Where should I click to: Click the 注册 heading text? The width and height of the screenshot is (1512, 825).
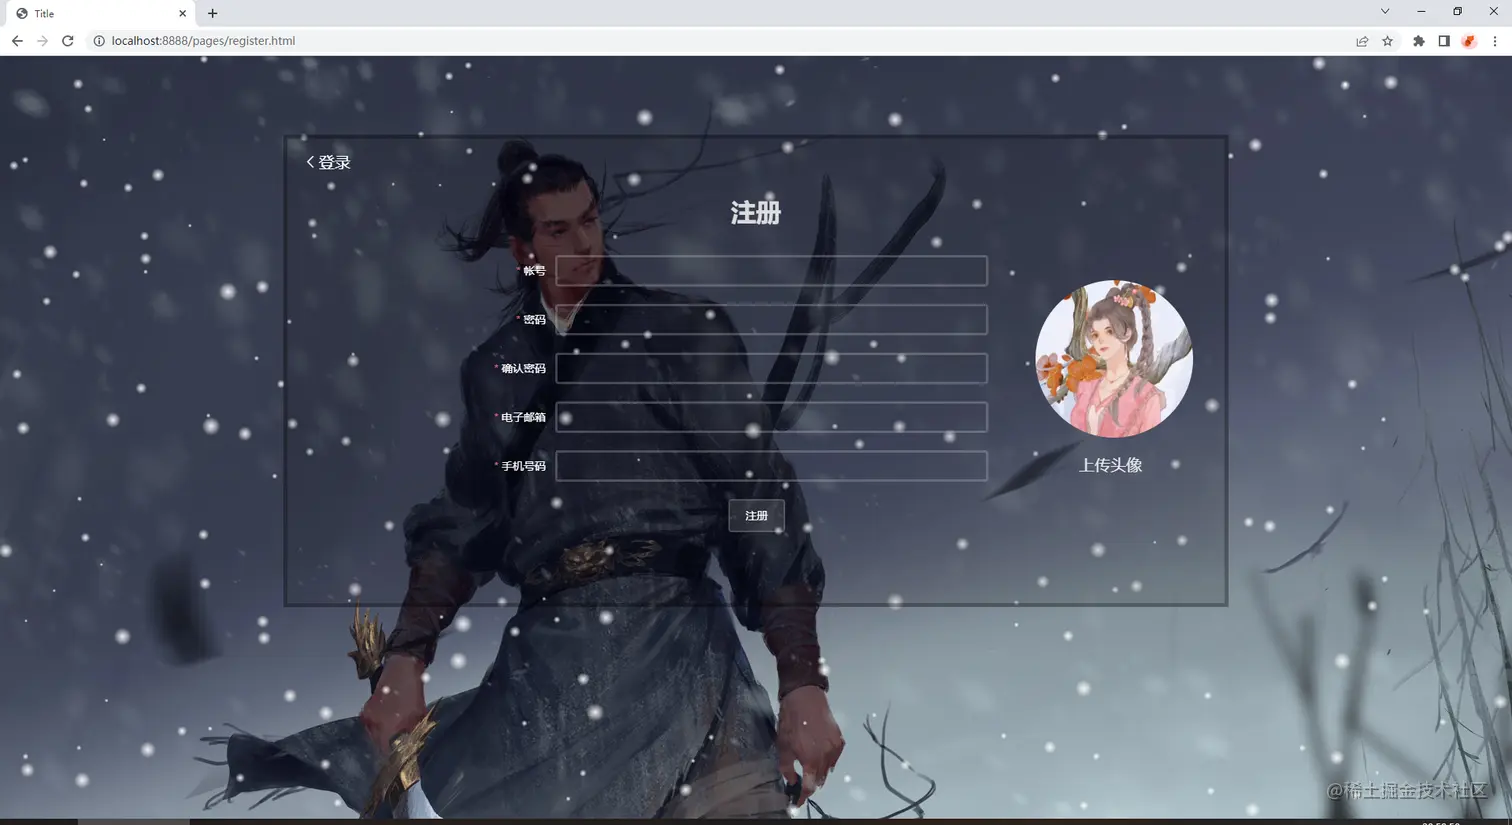pos(755,213)
